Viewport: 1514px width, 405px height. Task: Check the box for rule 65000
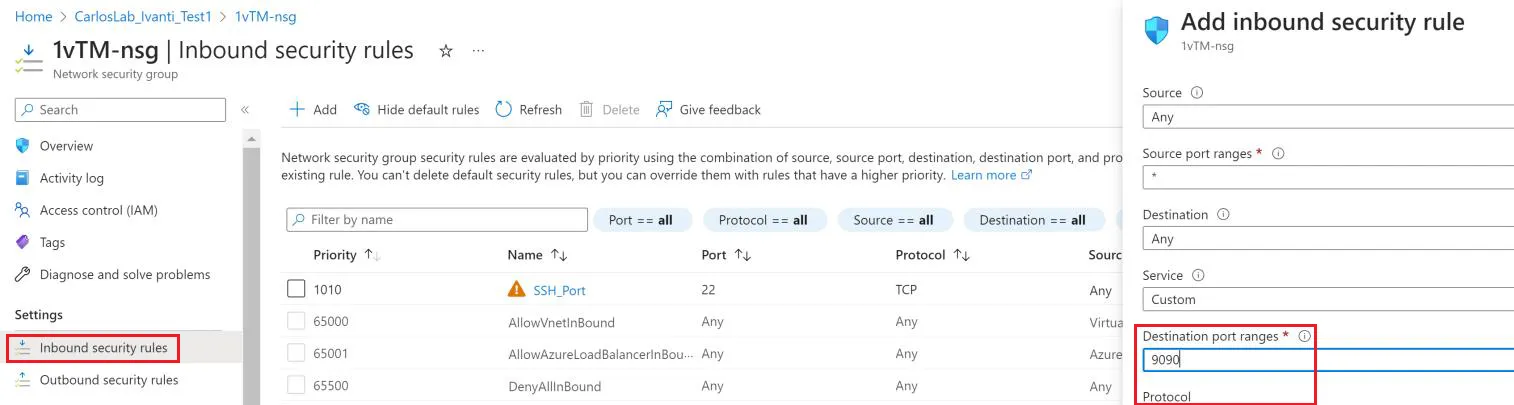coord(296,321)
